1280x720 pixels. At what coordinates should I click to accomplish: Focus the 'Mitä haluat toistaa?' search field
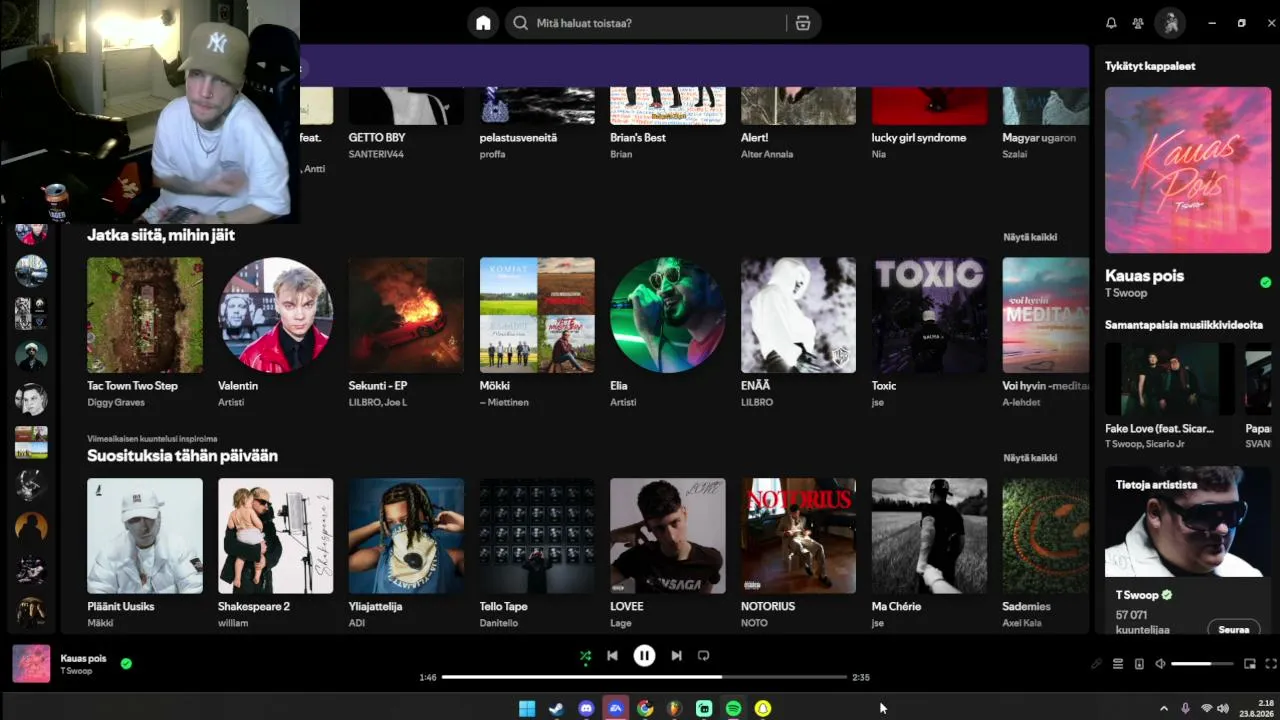tap(662, 23)
